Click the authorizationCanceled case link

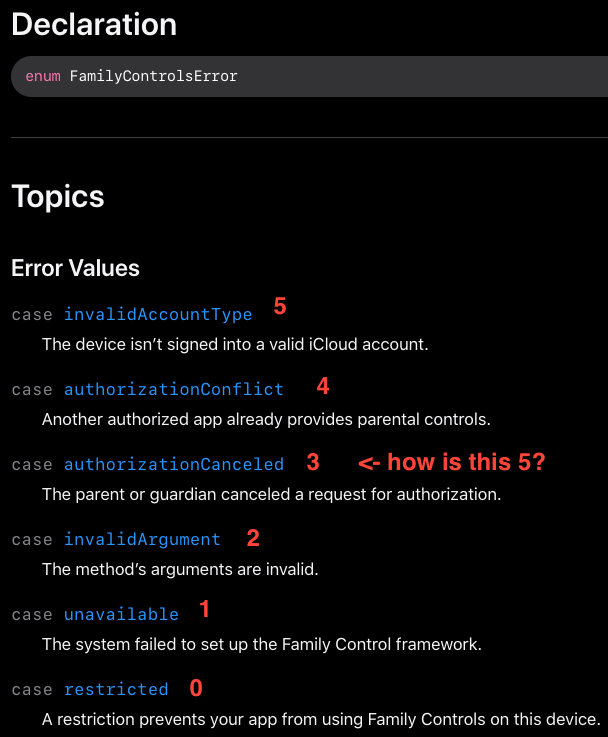173,464
